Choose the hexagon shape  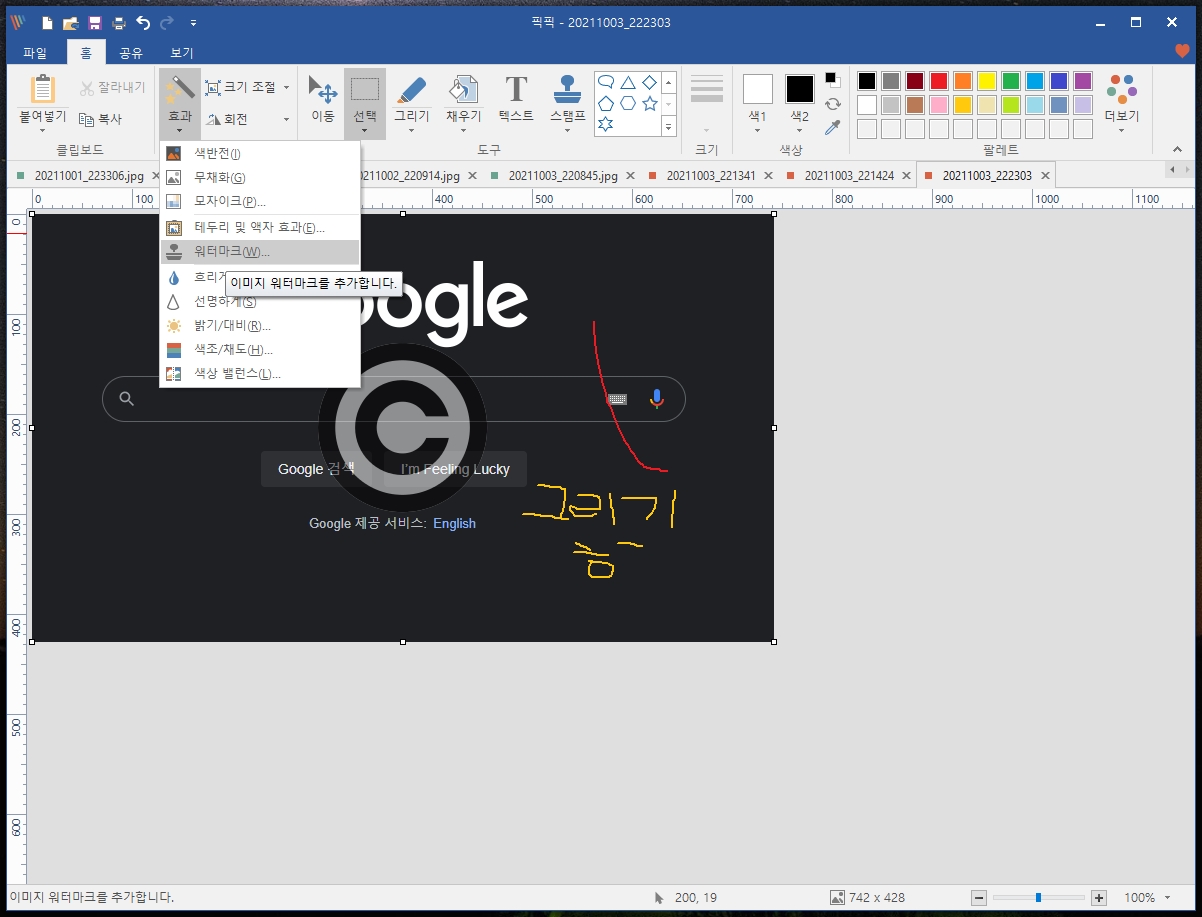coord(628,103)
